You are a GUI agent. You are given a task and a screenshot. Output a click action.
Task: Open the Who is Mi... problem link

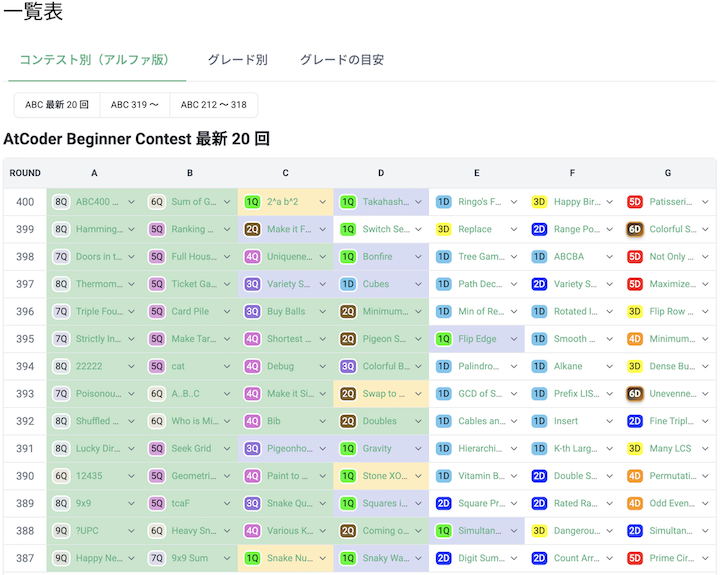coord(195,421)
